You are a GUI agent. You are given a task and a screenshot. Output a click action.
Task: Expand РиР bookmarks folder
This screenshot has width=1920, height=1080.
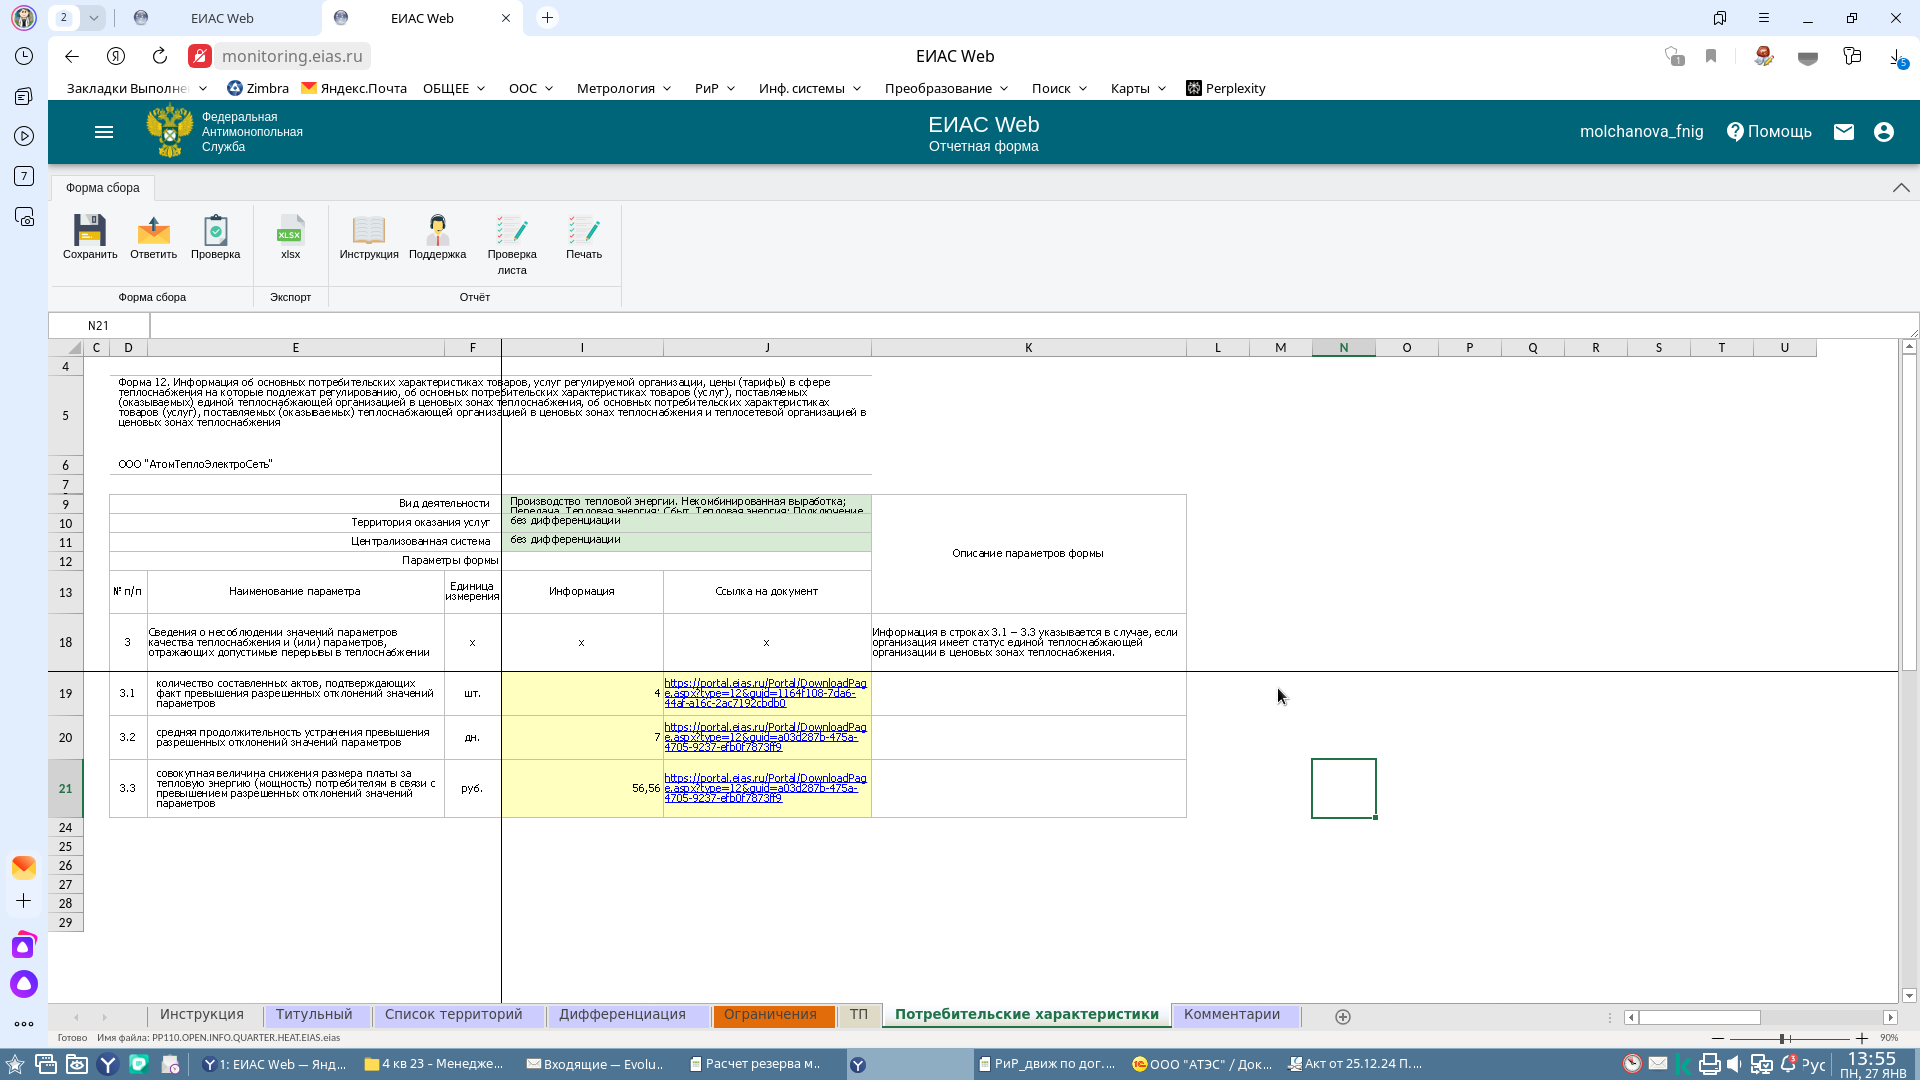[715, 88]
